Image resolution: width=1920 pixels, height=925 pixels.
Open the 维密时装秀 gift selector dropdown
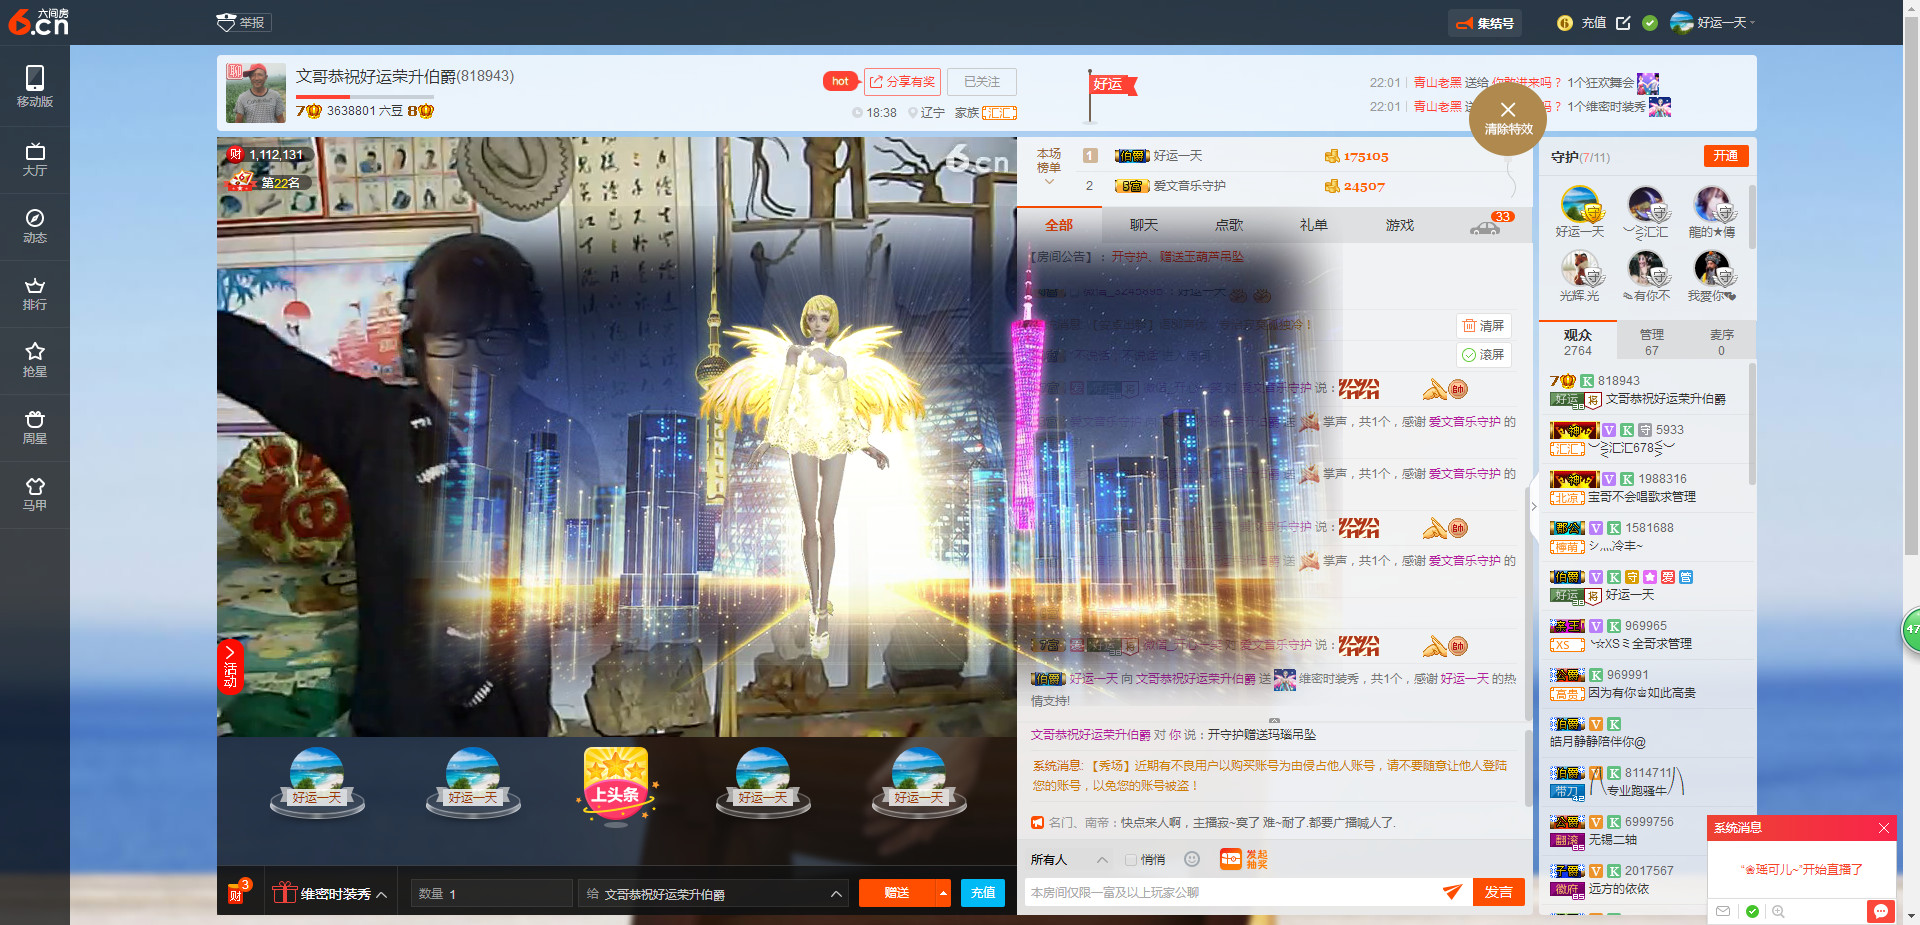(x=330, y=893)
